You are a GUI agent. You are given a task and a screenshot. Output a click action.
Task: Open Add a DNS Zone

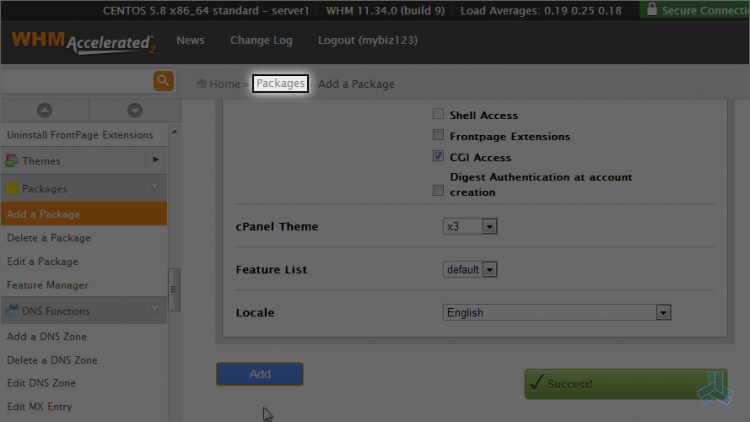point(47,336)
